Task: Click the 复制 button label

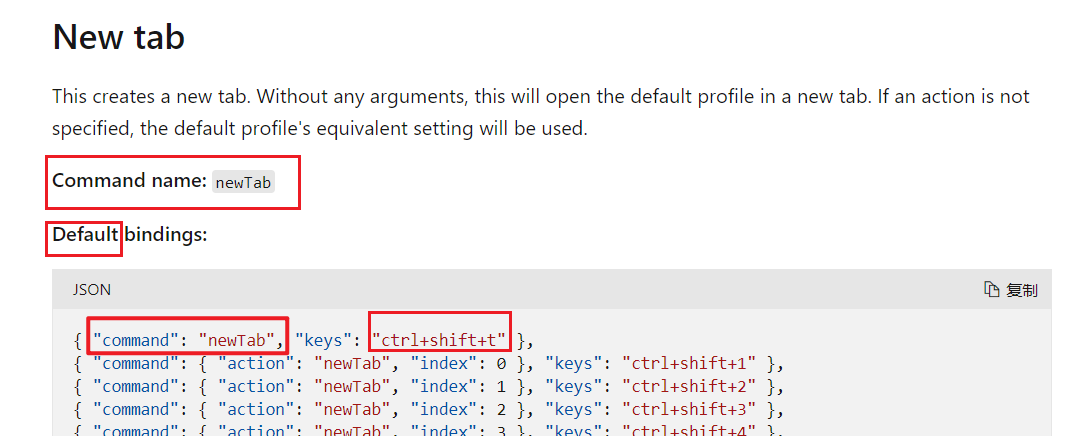Action: click(x=1021, y=290)
